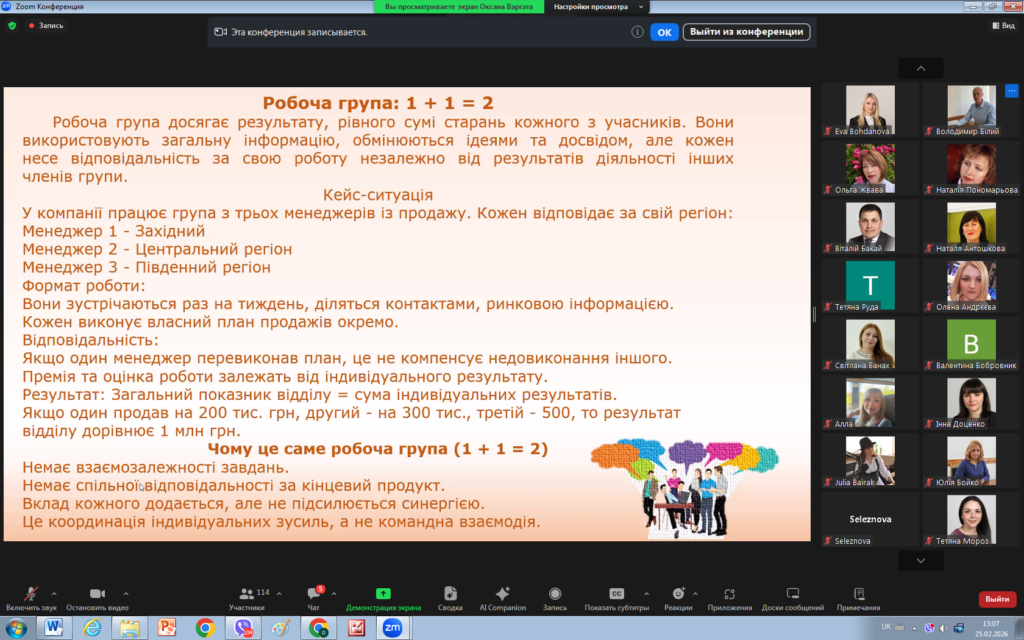Open the Сводка summary tool
1024x640 pixels.
point(450,594)
